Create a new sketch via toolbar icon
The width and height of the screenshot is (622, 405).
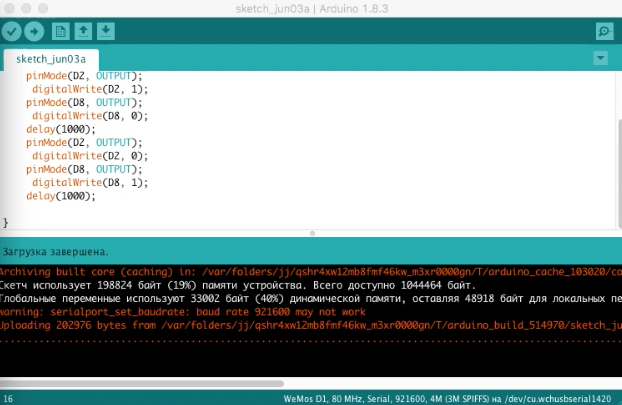(x=61, y=31)
